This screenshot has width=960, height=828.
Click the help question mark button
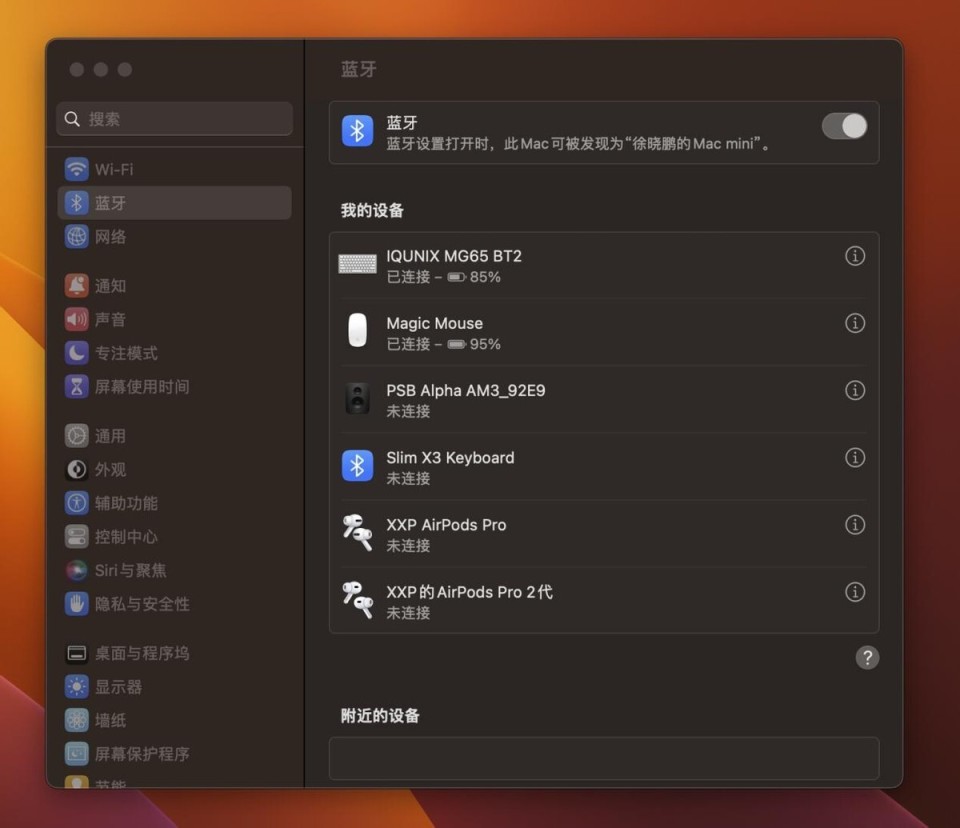(867, 658)
